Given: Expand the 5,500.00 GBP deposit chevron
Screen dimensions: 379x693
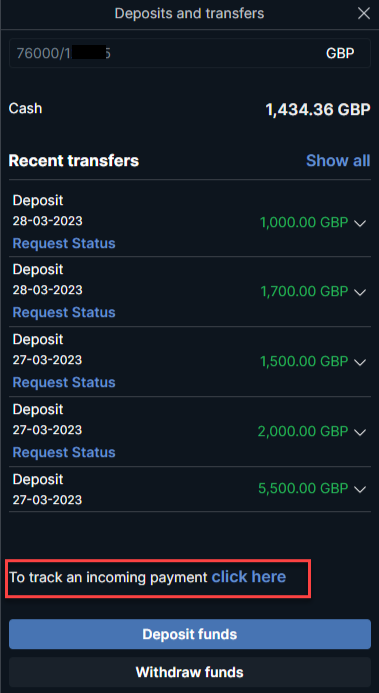Looking at the screenshot, I should coord(360,489).
